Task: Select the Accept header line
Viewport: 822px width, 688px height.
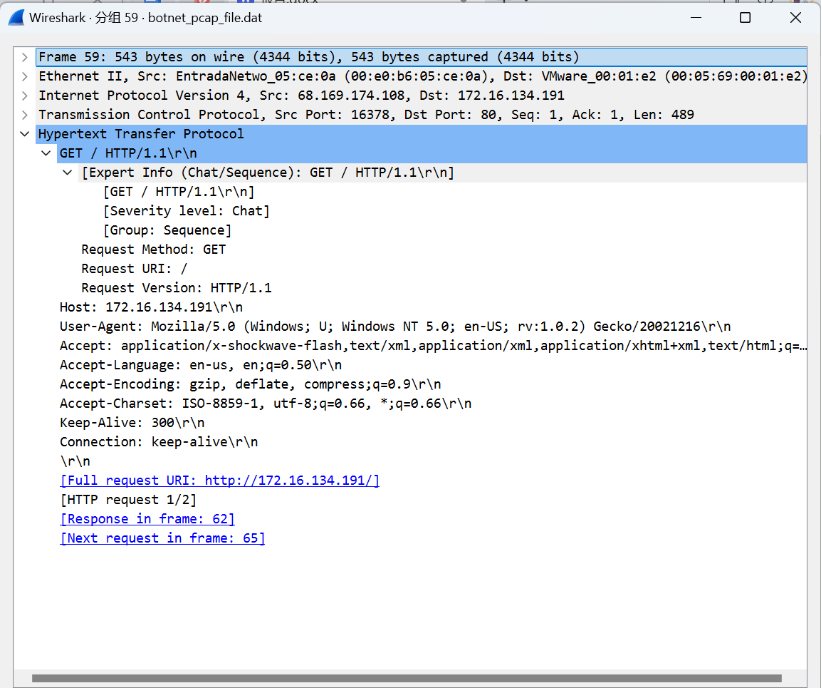Action: [433, 346]
